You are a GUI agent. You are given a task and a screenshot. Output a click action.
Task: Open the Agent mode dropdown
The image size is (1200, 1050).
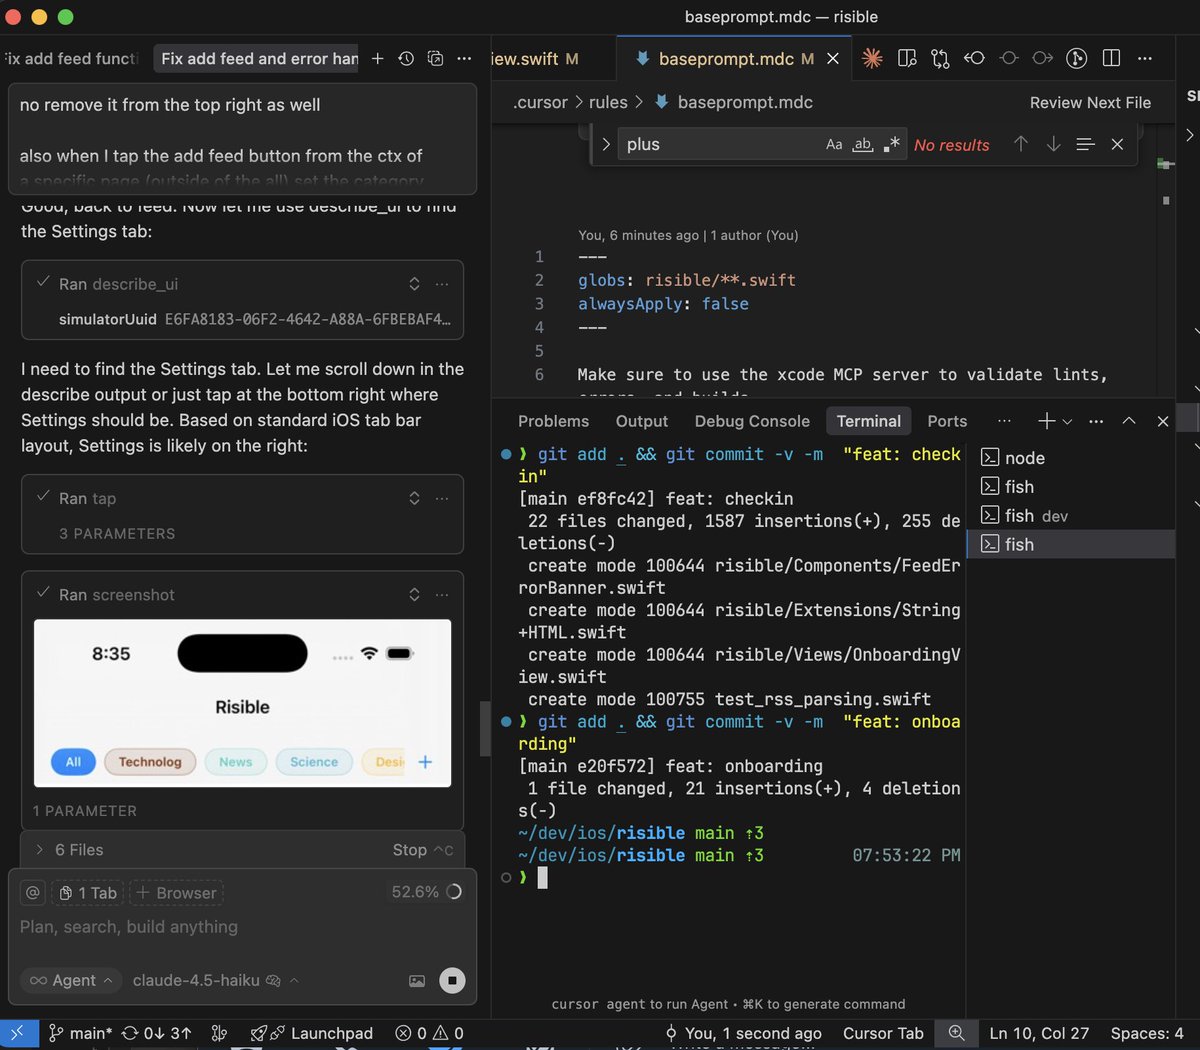click(70, 980)
